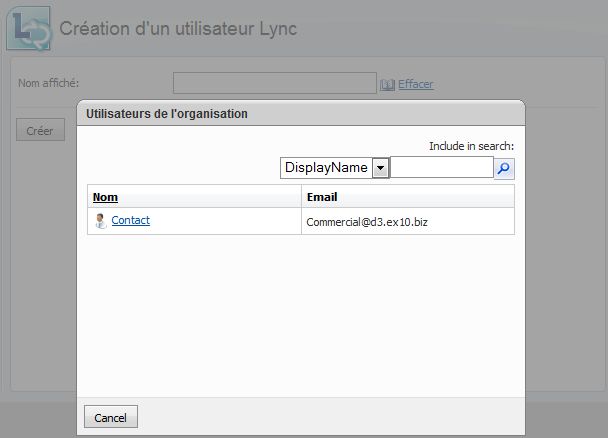Click the Nom affiché label
This screenshot has height=438, width=608.
(48, 83)
